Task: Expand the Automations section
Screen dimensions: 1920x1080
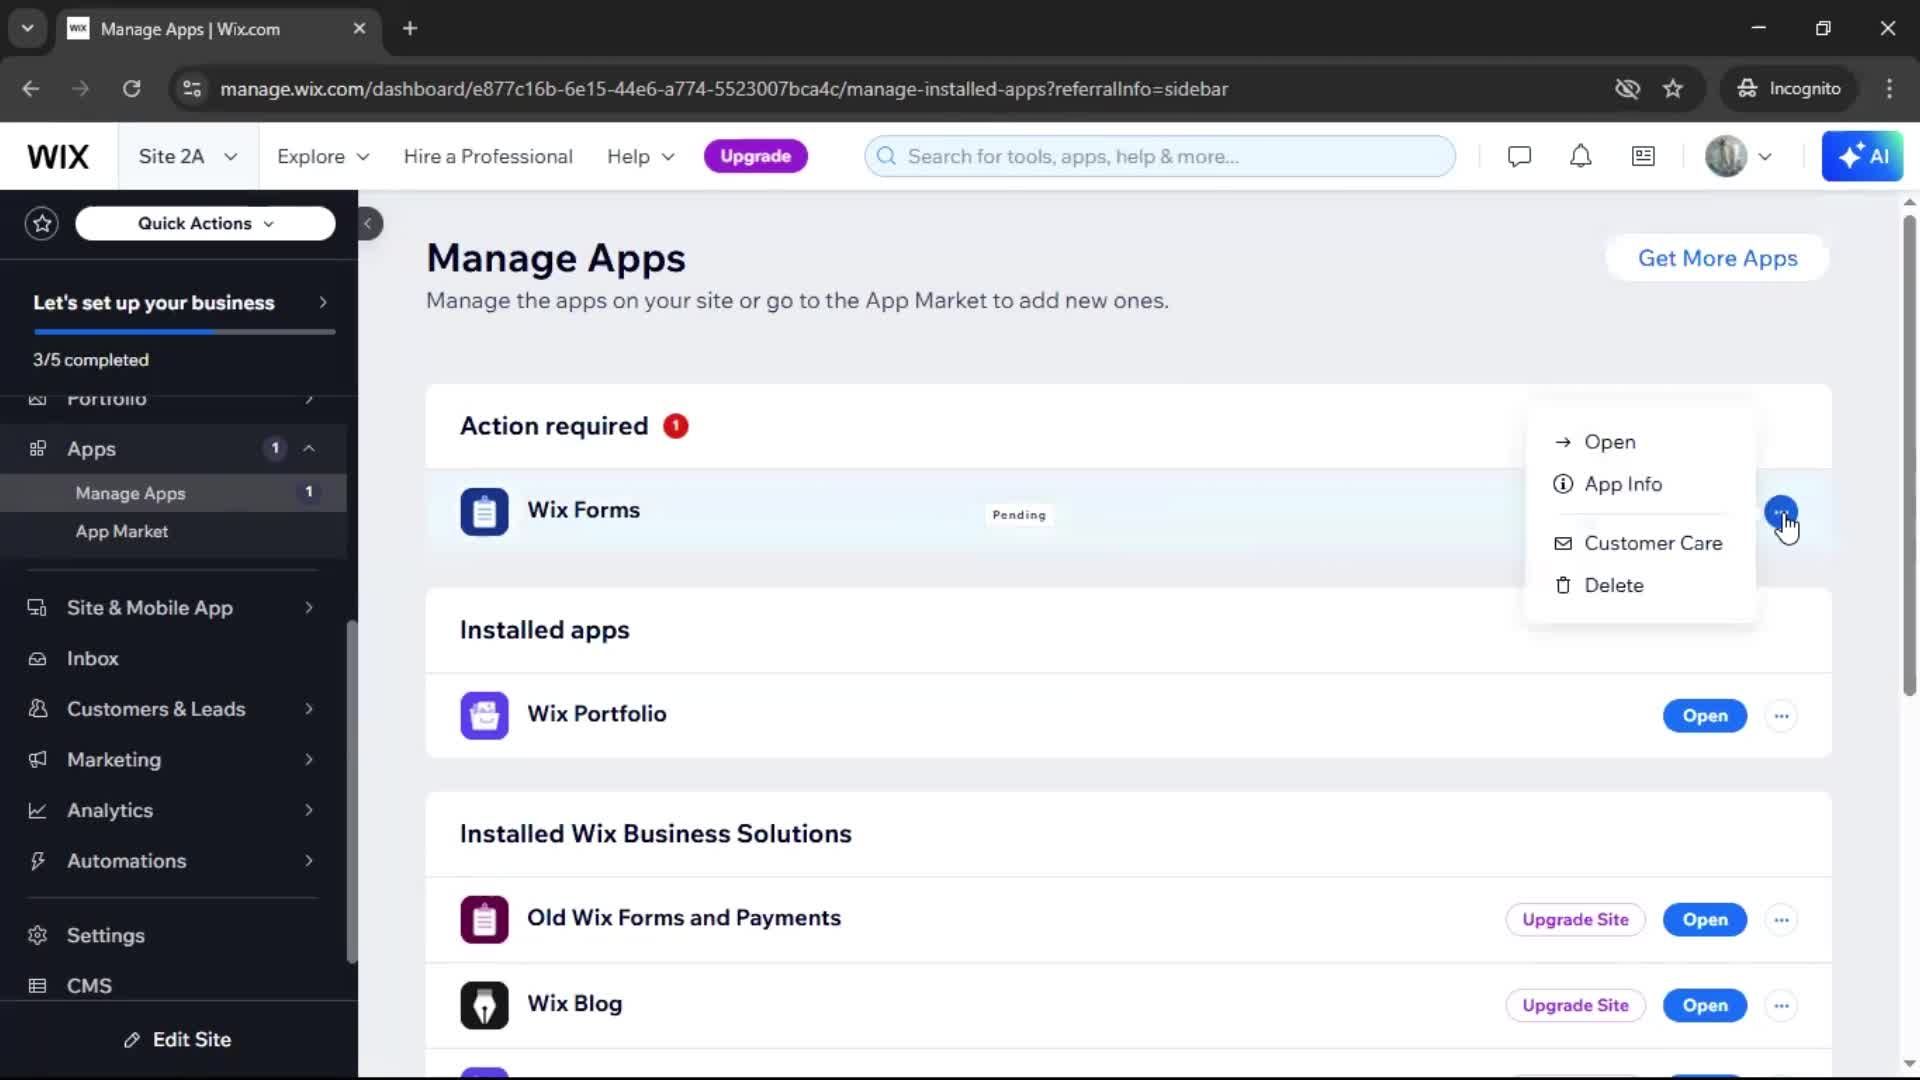Action: pyautogui.click(x=309, y=861)
